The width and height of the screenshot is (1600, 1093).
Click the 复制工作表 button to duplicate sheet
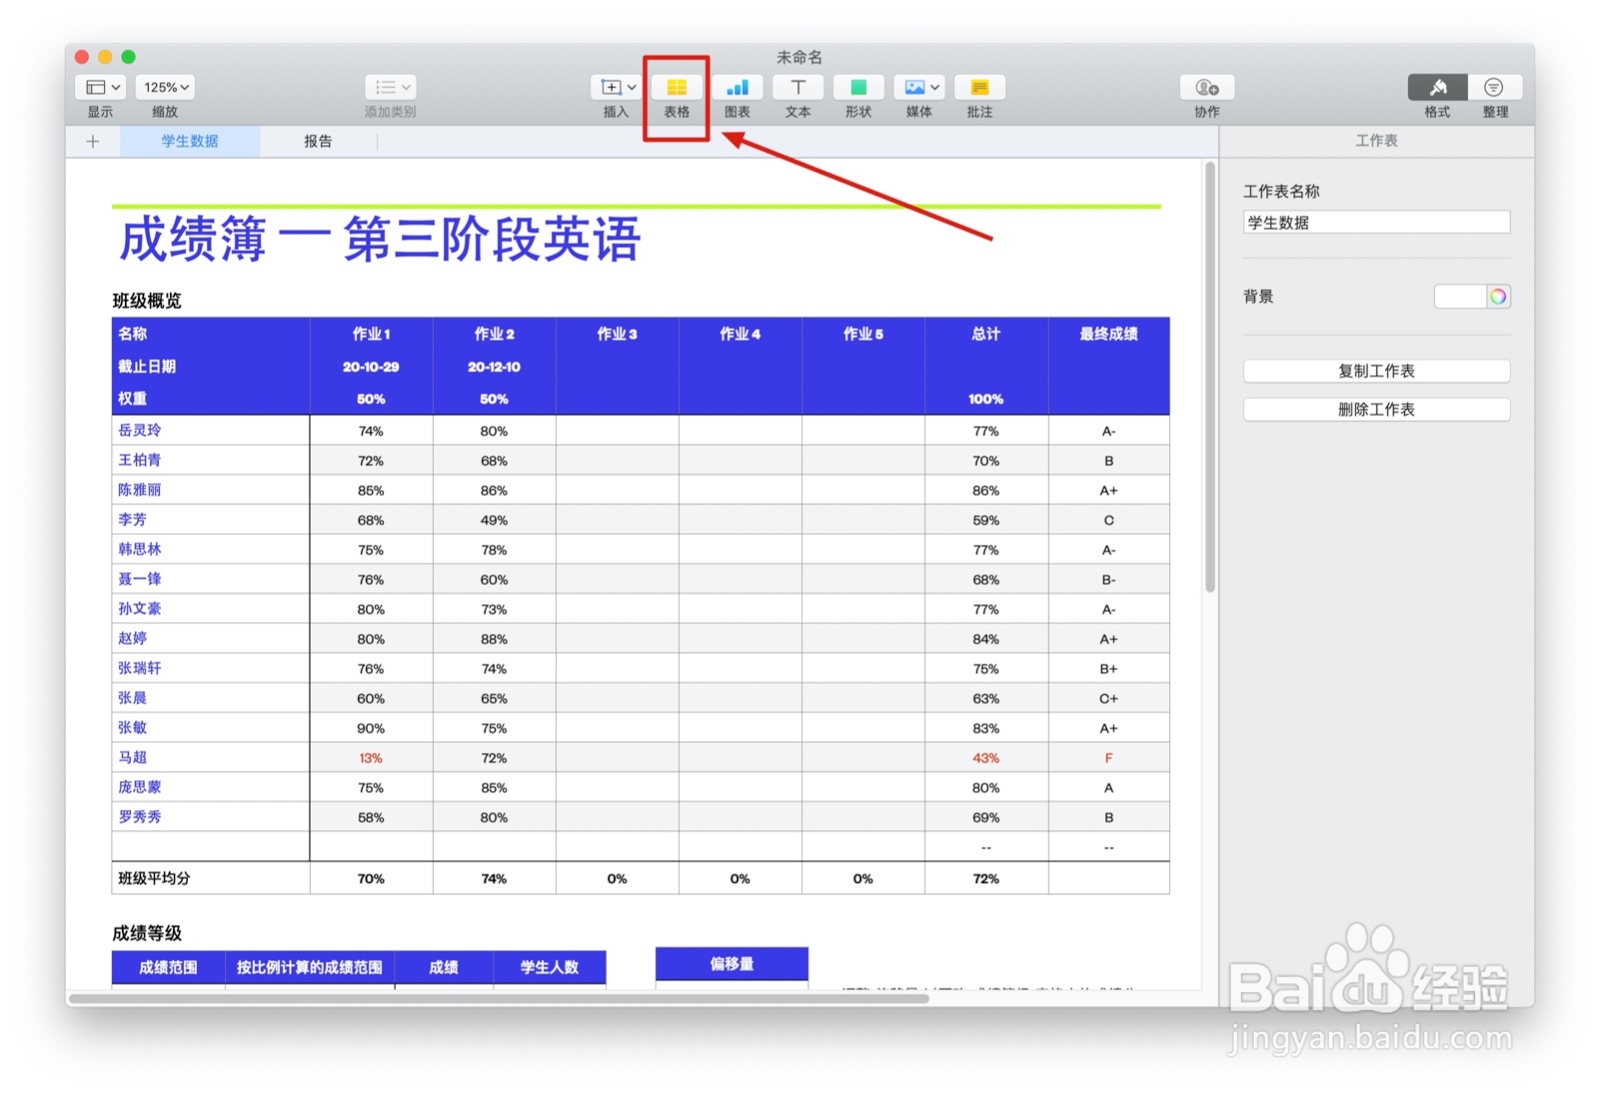pyautogui.click(x=1376, y=371)
